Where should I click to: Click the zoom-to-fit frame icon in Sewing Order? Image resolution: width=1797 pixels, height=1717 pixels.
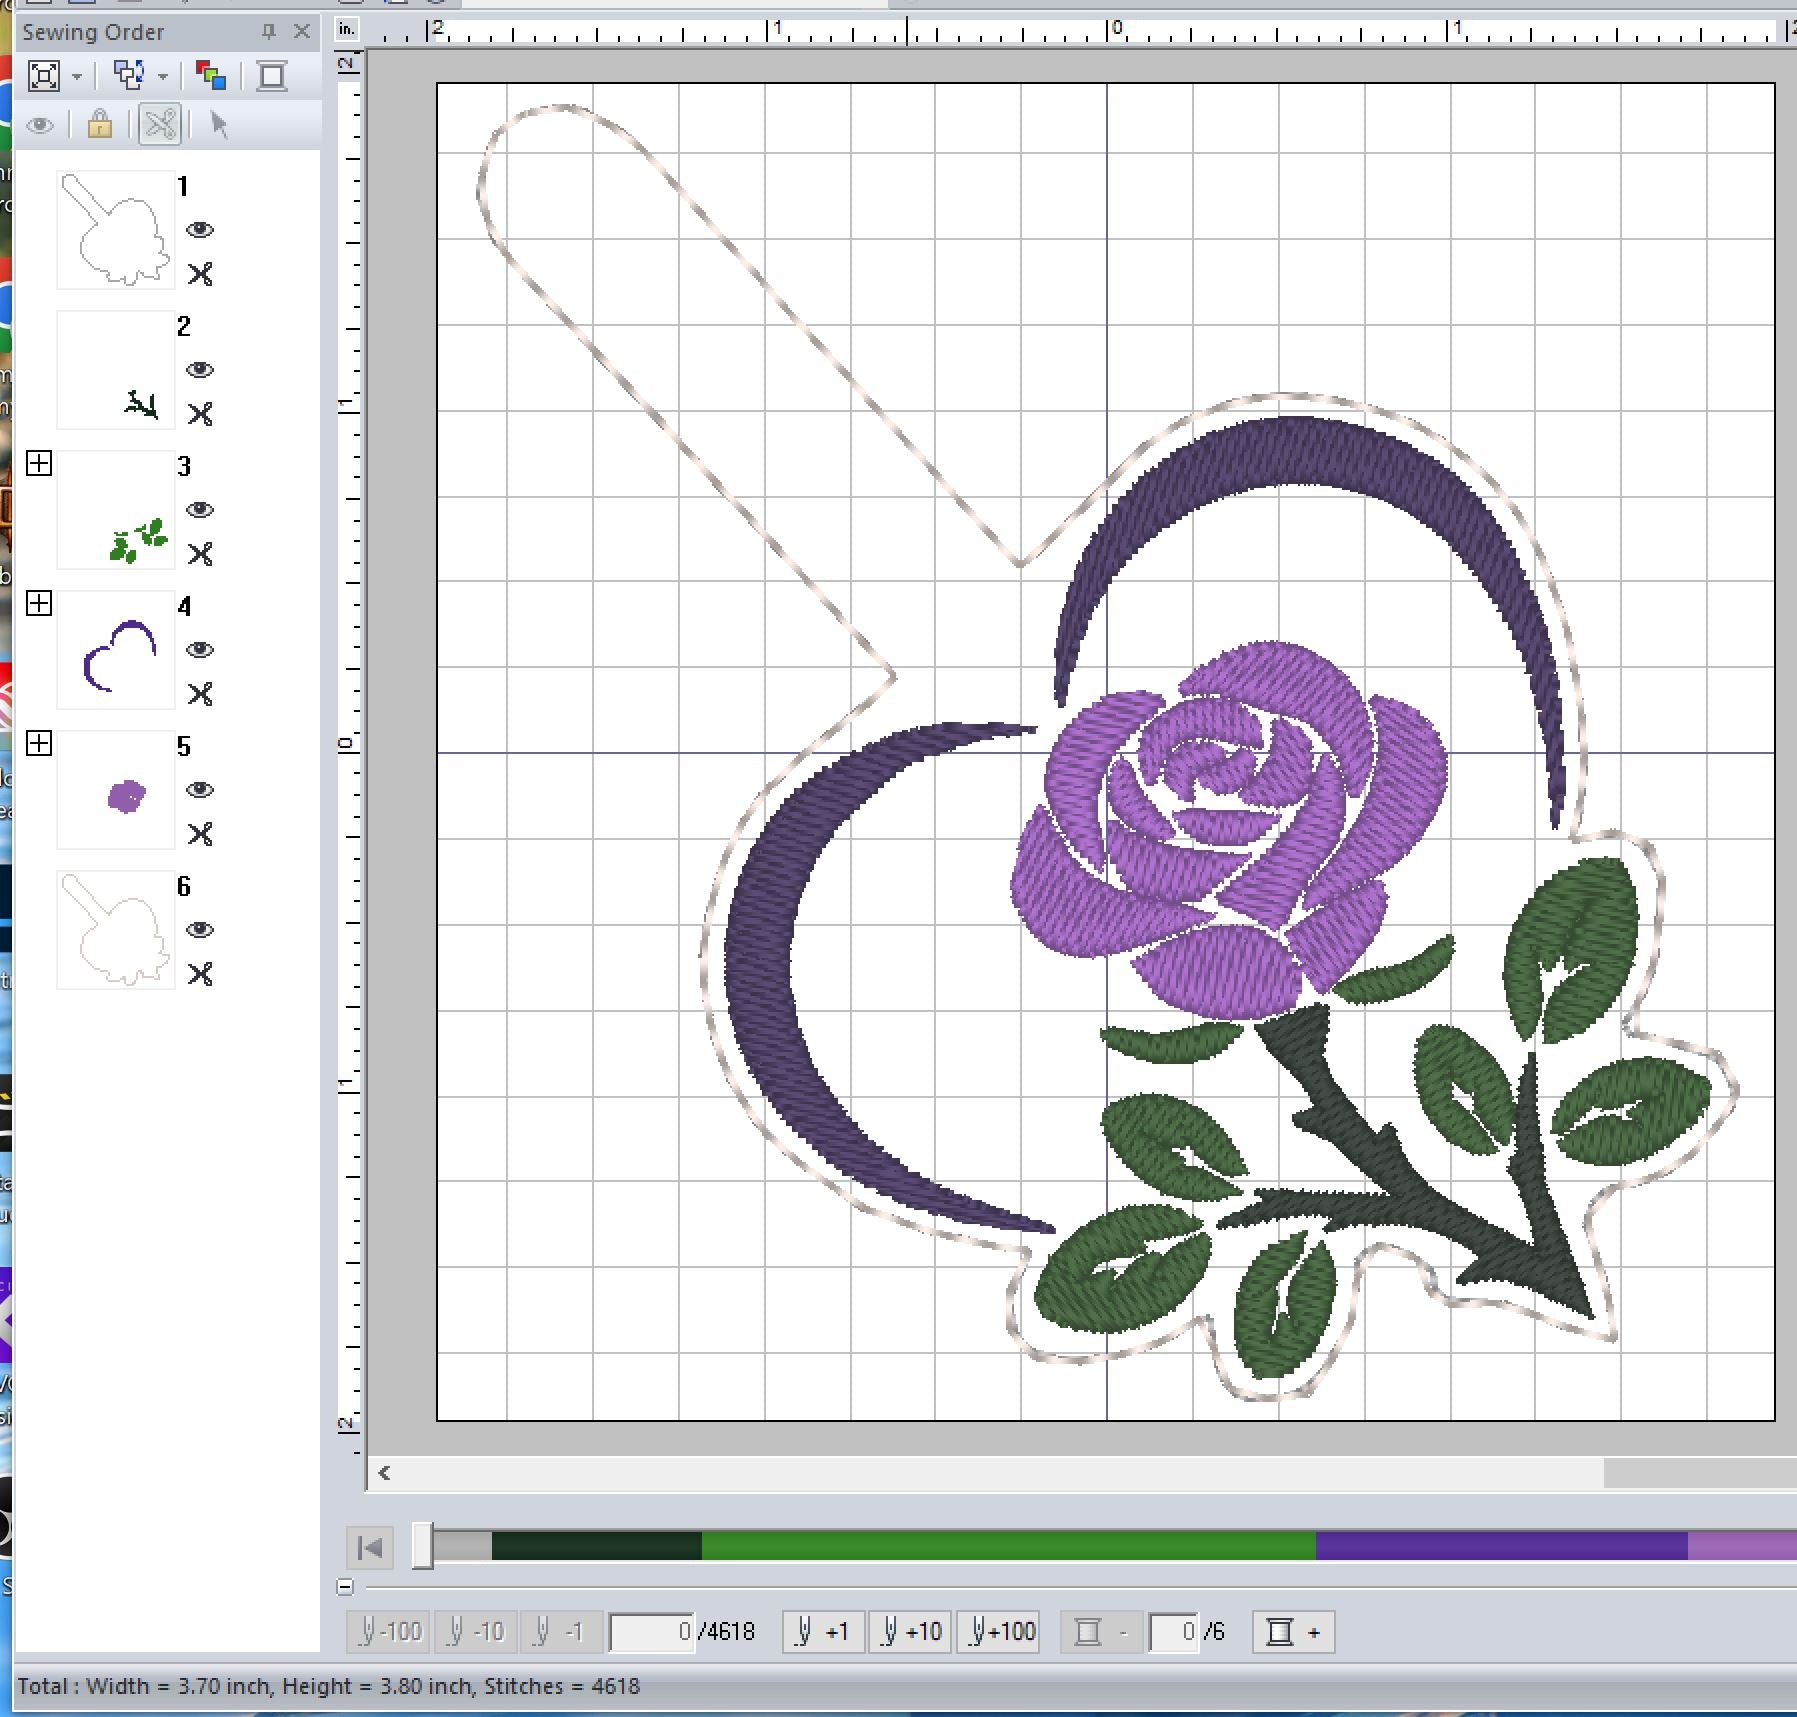pyautogui.click(x=44, y=76)
